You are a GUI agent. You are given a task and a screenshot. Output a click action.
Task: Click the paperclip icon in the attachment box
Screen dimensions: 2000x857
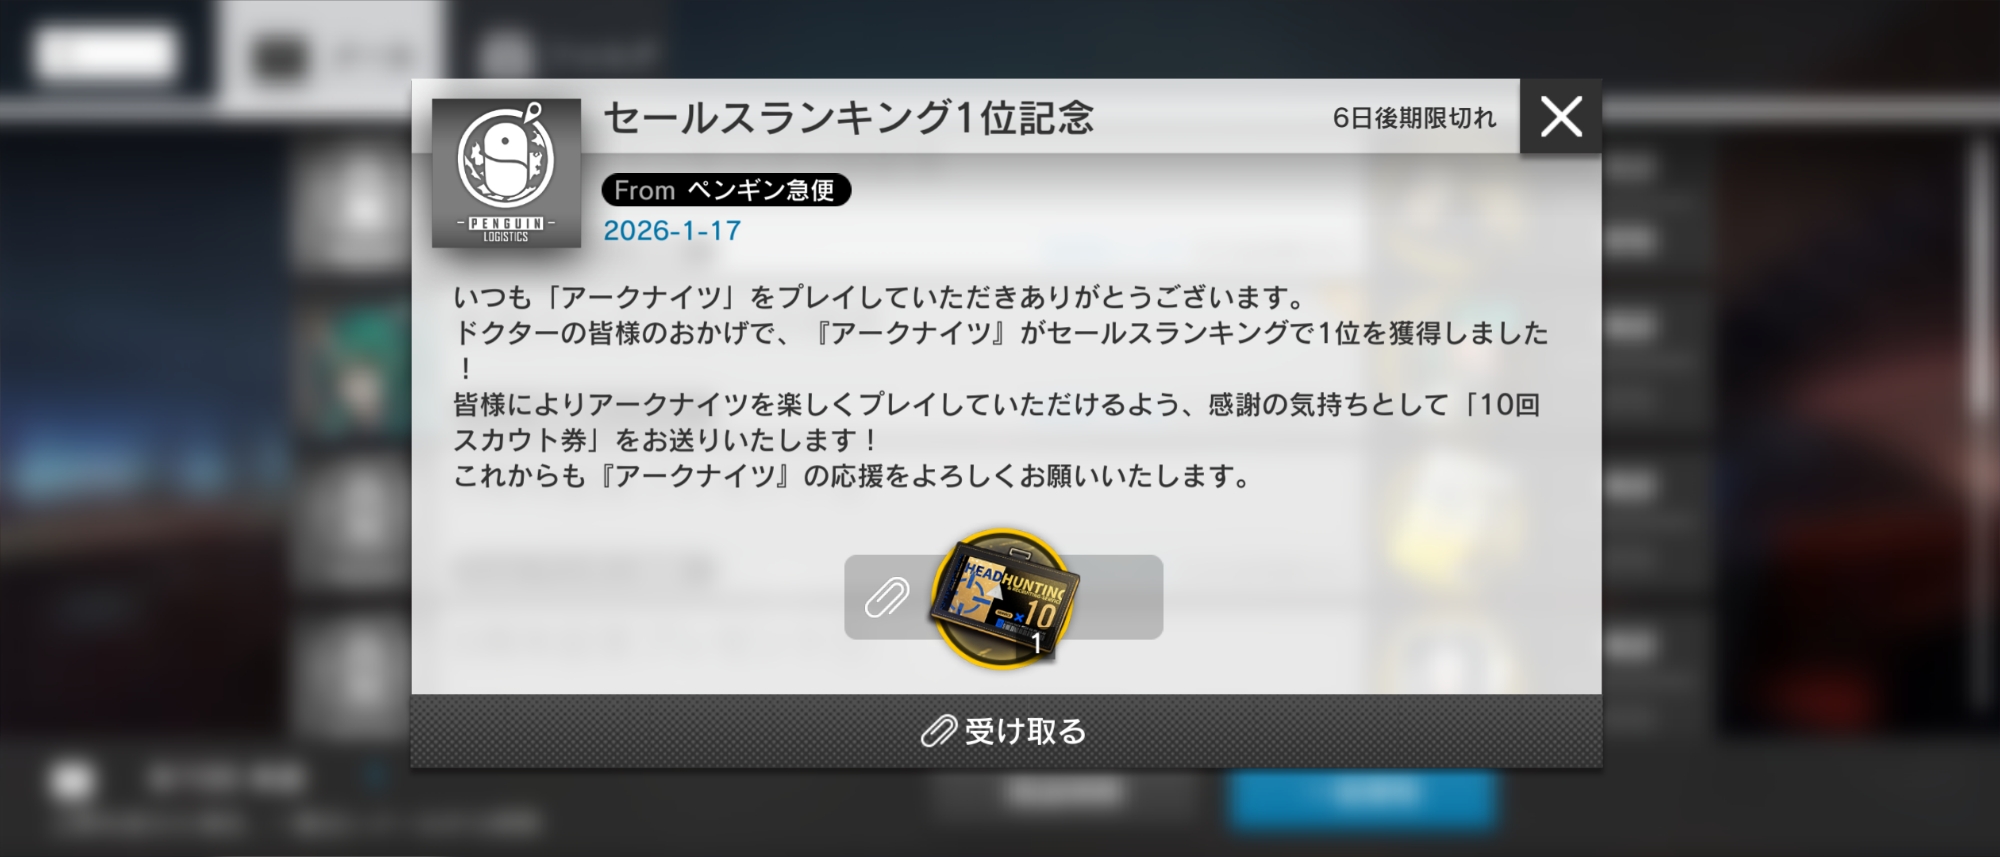(886, 597)
